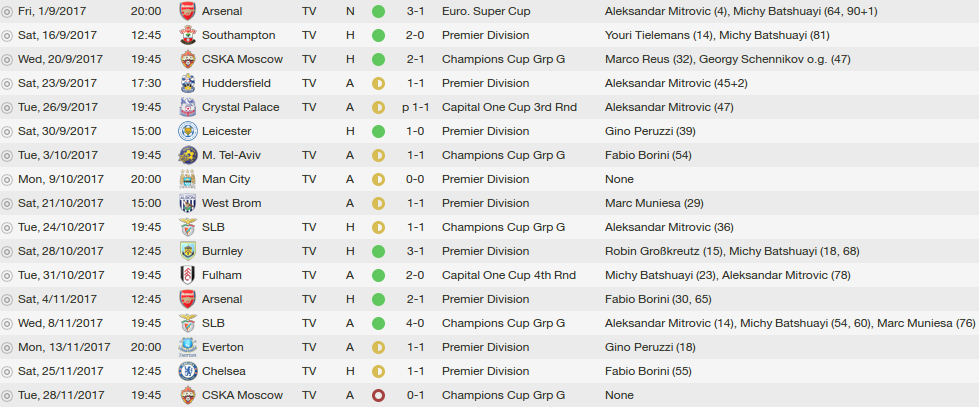Screen dimensions: 979x407
Task: Select the row marker beside Tue, 28/11/2017
Action: point(7,396)
